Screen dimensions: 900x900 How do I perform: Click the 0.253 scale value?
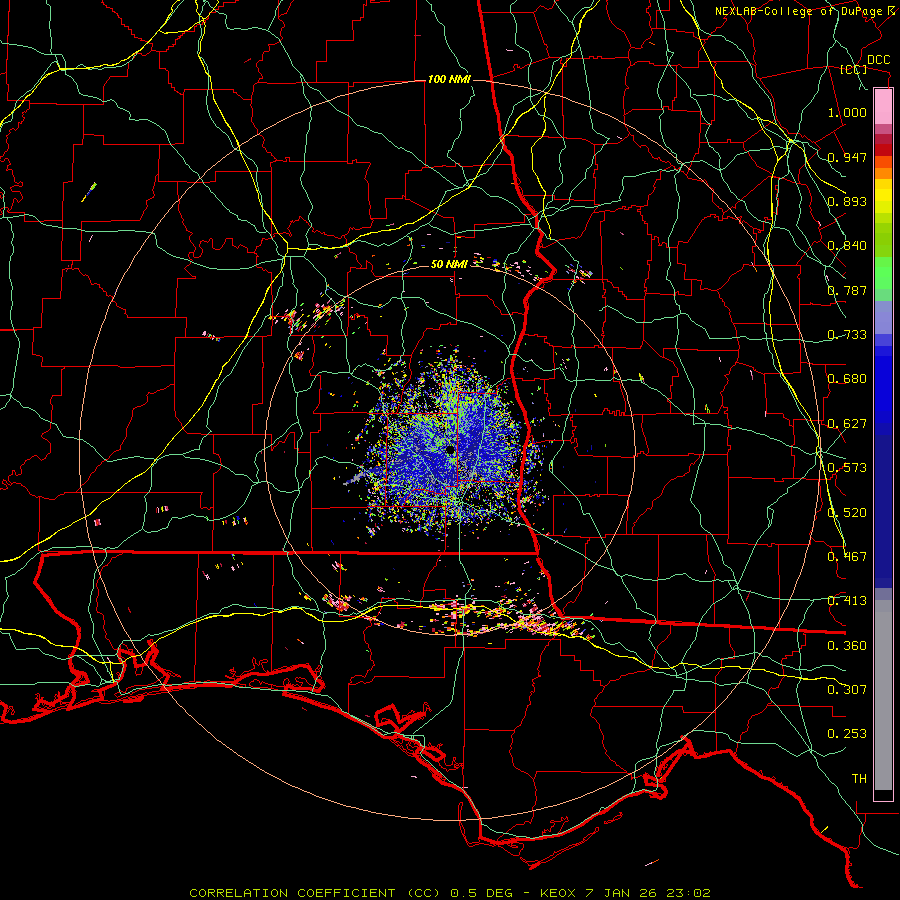tap(847, 734)
